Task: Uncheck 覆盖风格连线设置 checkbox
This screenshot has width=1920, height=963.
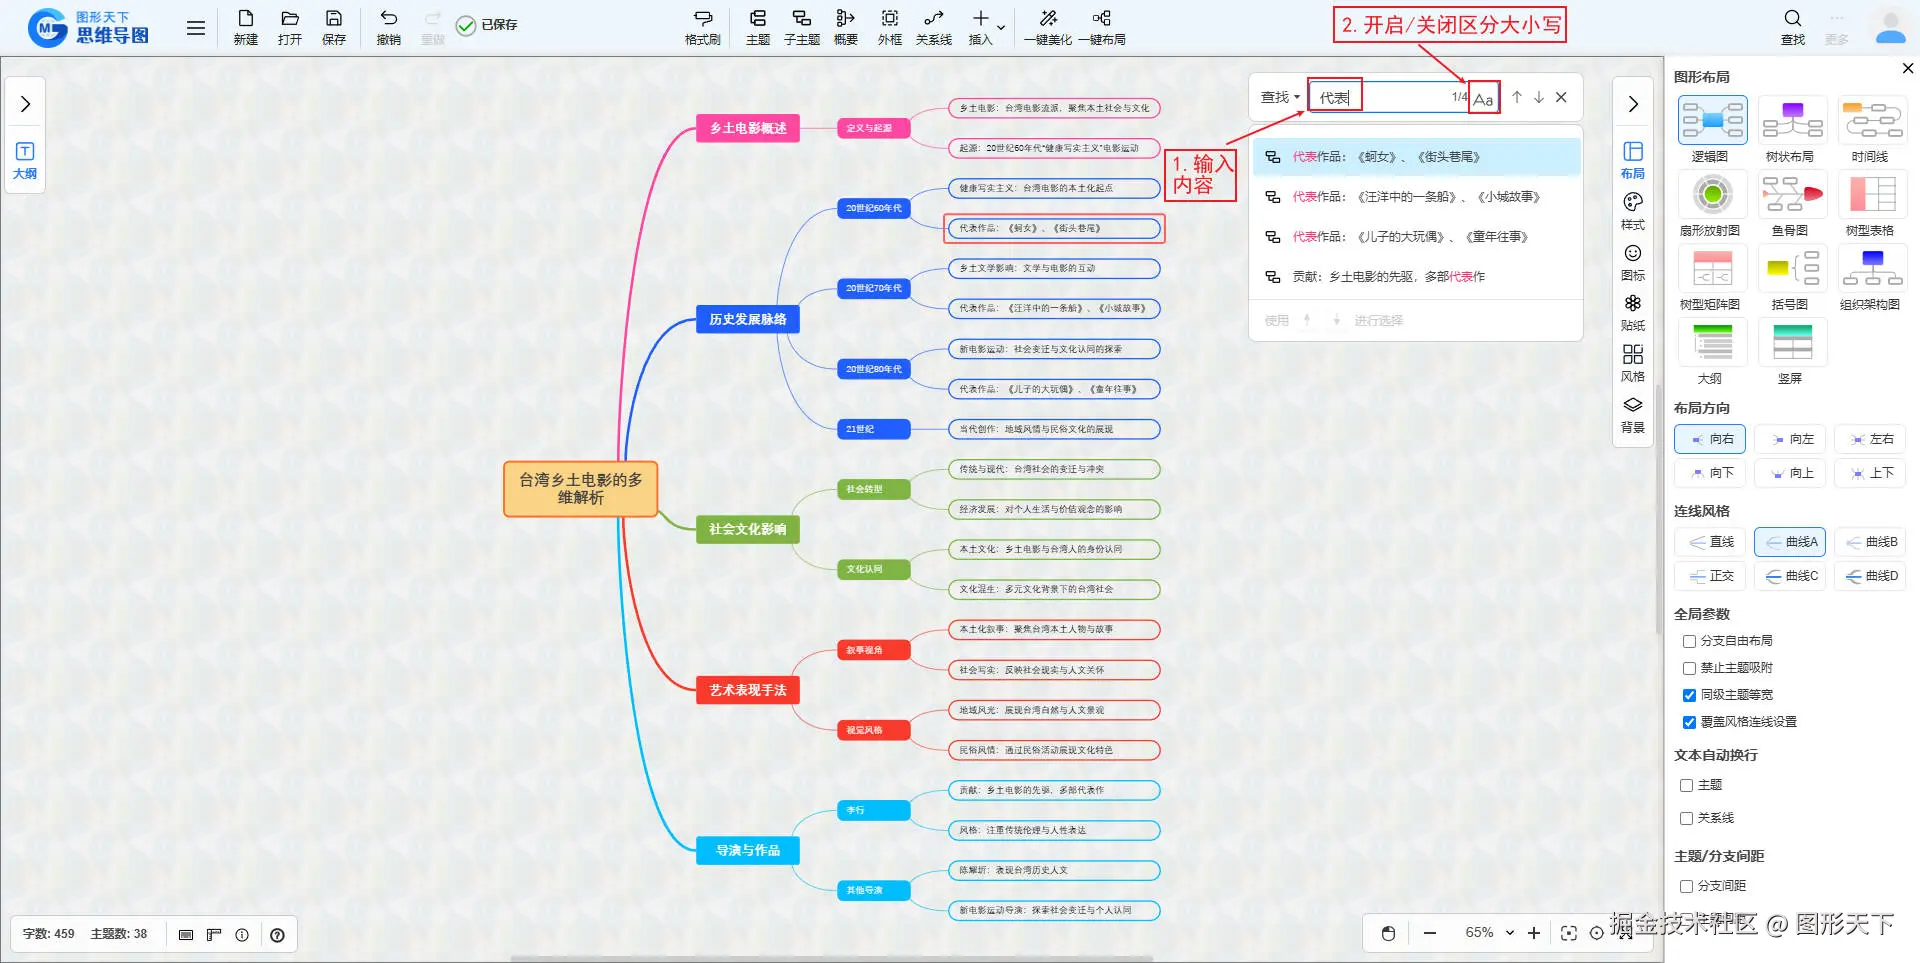Action: pos(1689,722)
